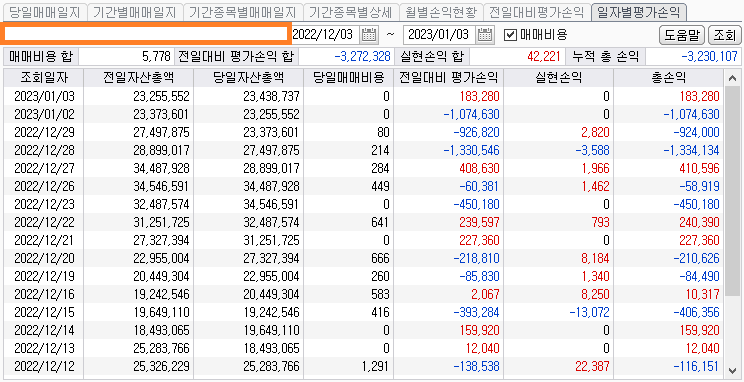Click the 총손익 column header

pos(669,78)
